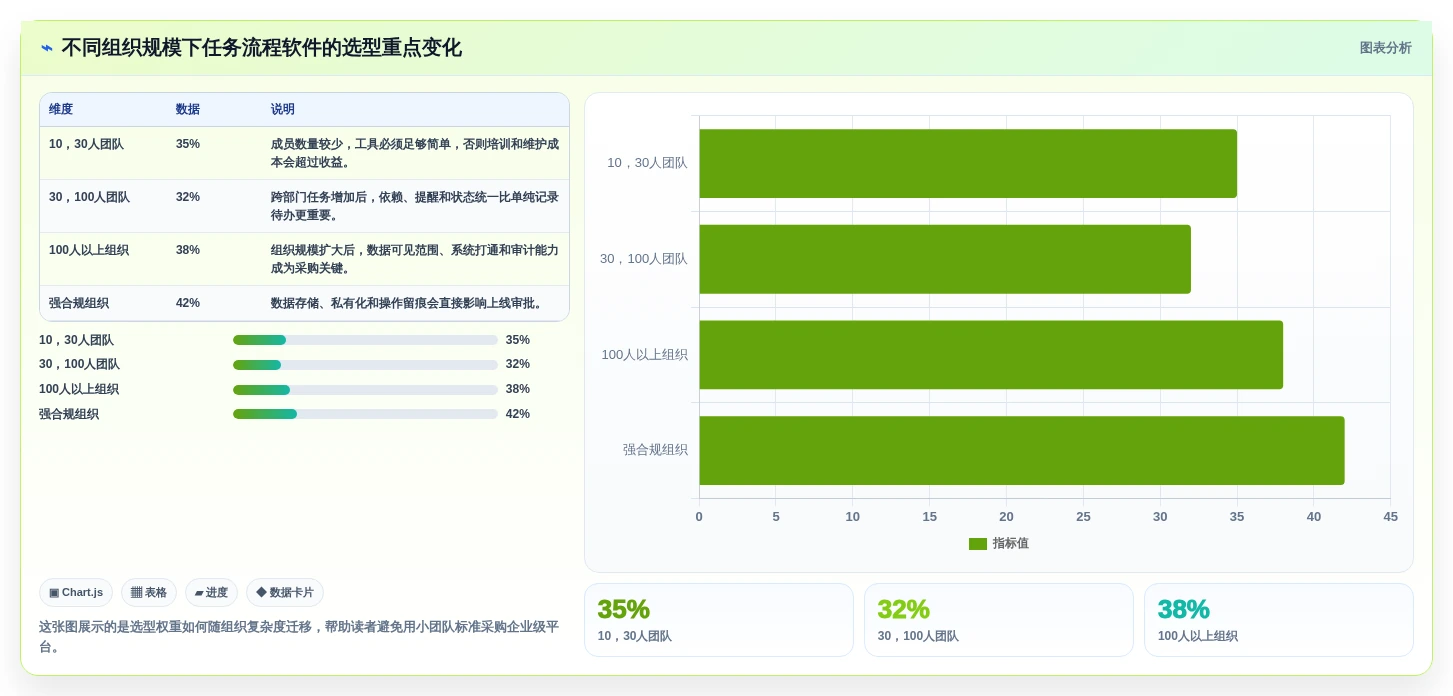
Task: Click the 32% value in table
Action: 188,197
